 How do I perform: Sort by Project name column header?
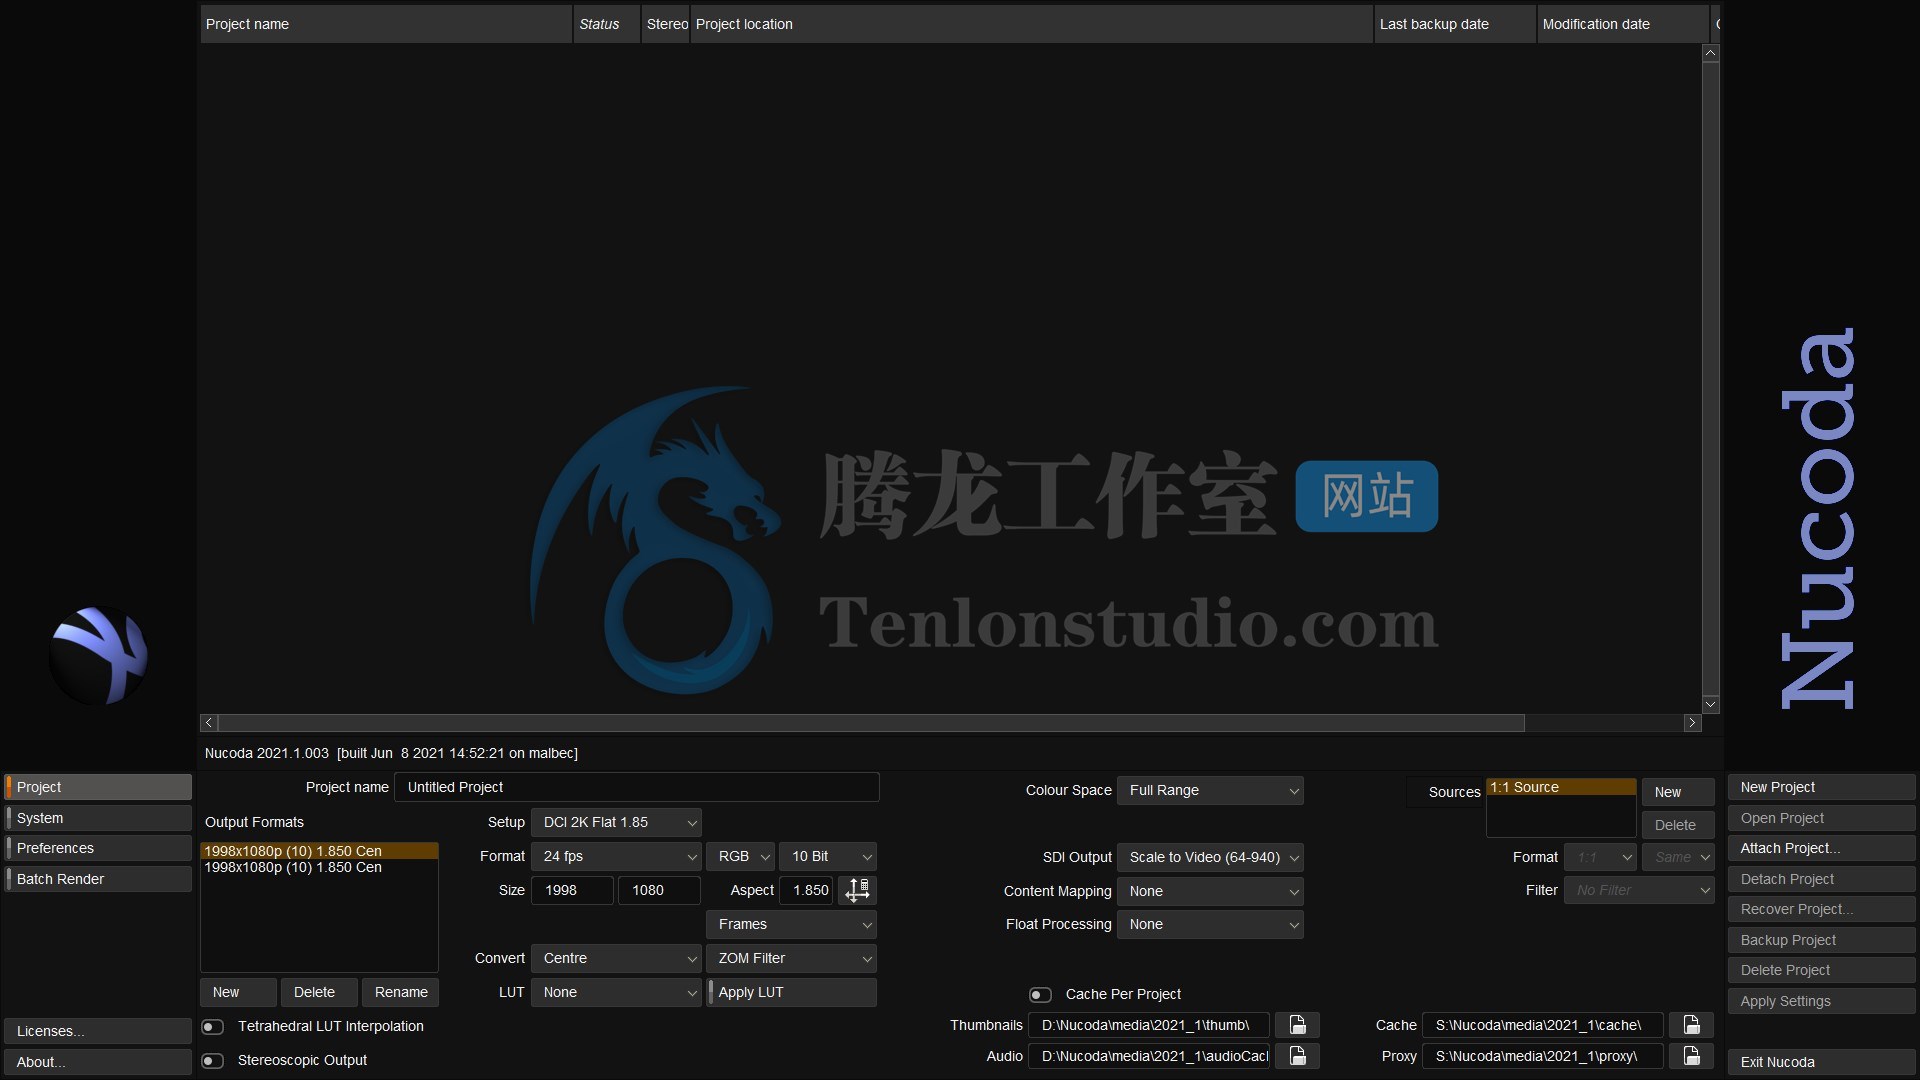386,24
